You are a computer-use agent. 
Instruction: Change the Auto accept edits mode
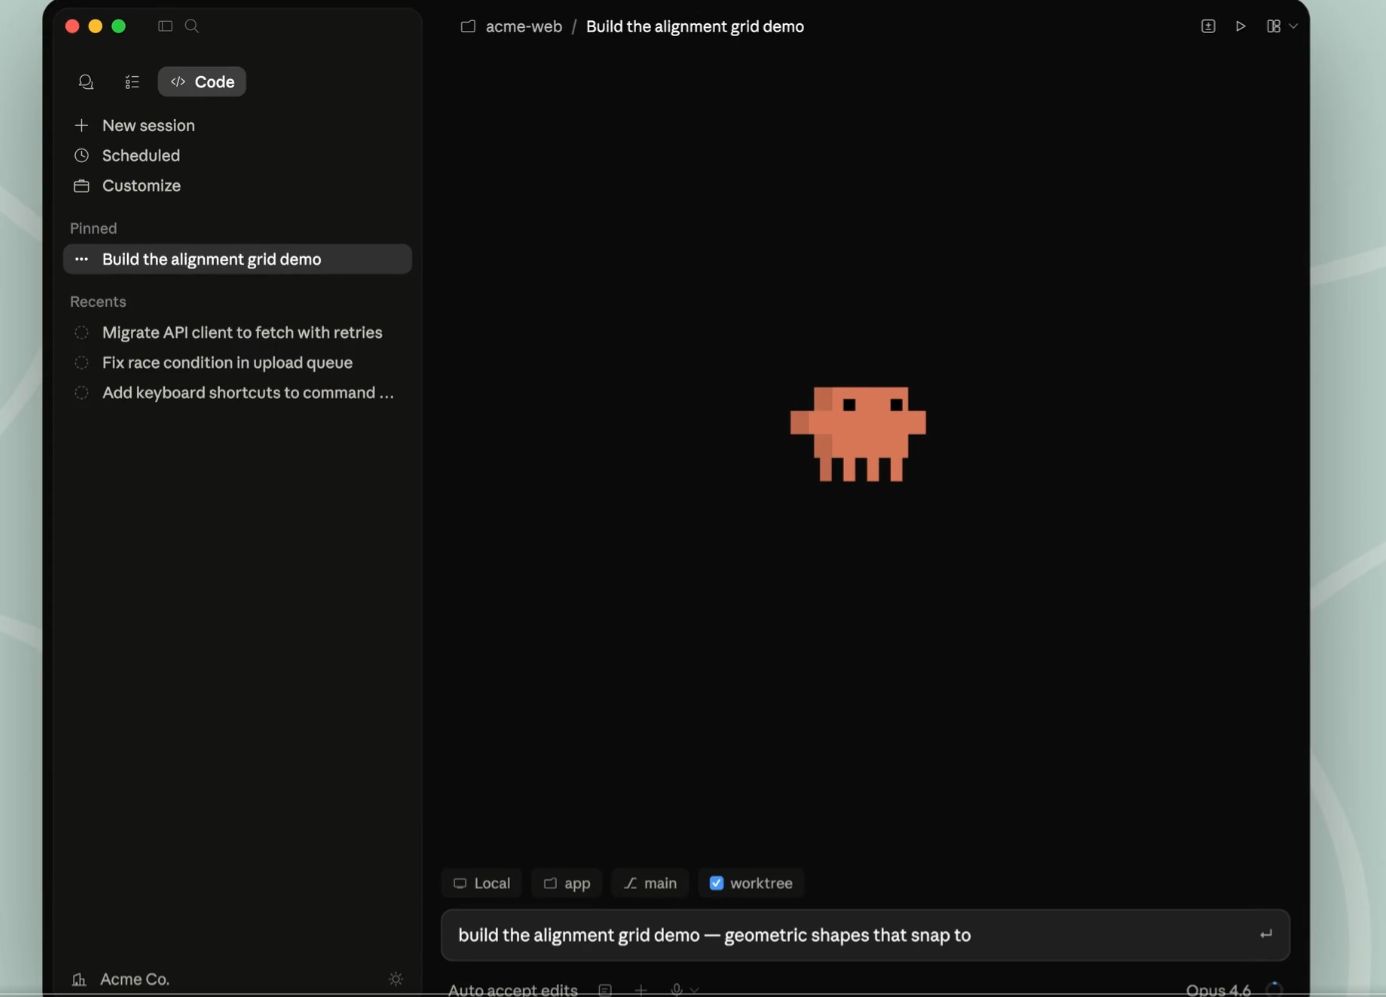click(513, 989)
